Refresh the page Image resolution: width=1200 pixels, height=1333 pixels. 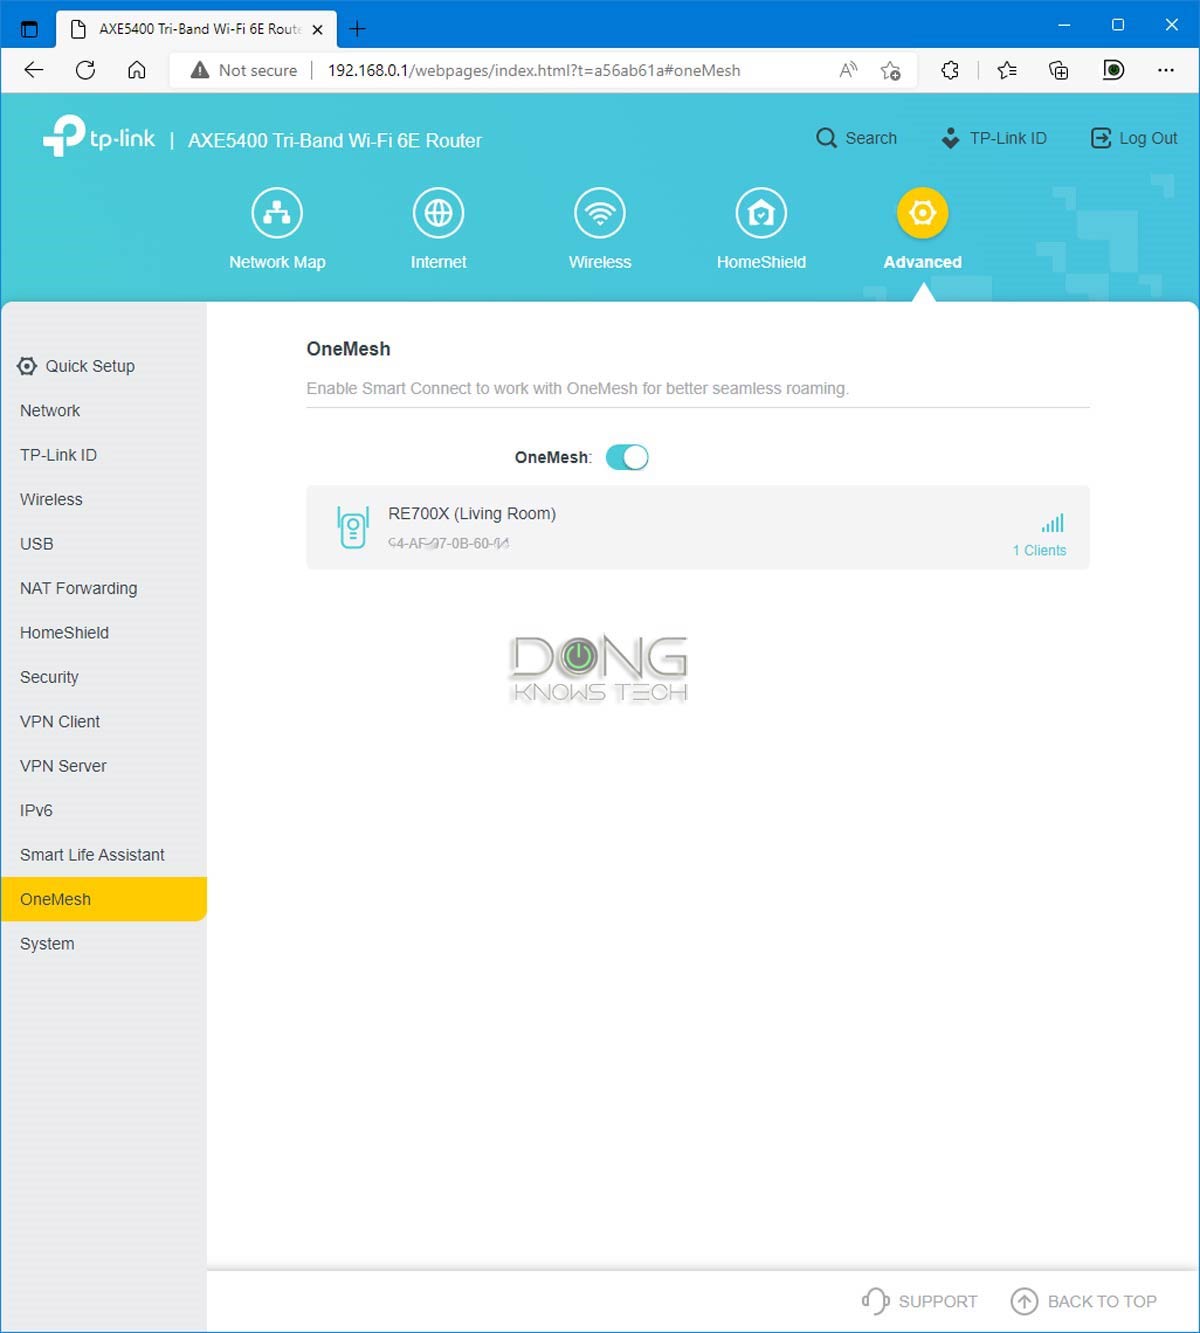pos(85,70)
